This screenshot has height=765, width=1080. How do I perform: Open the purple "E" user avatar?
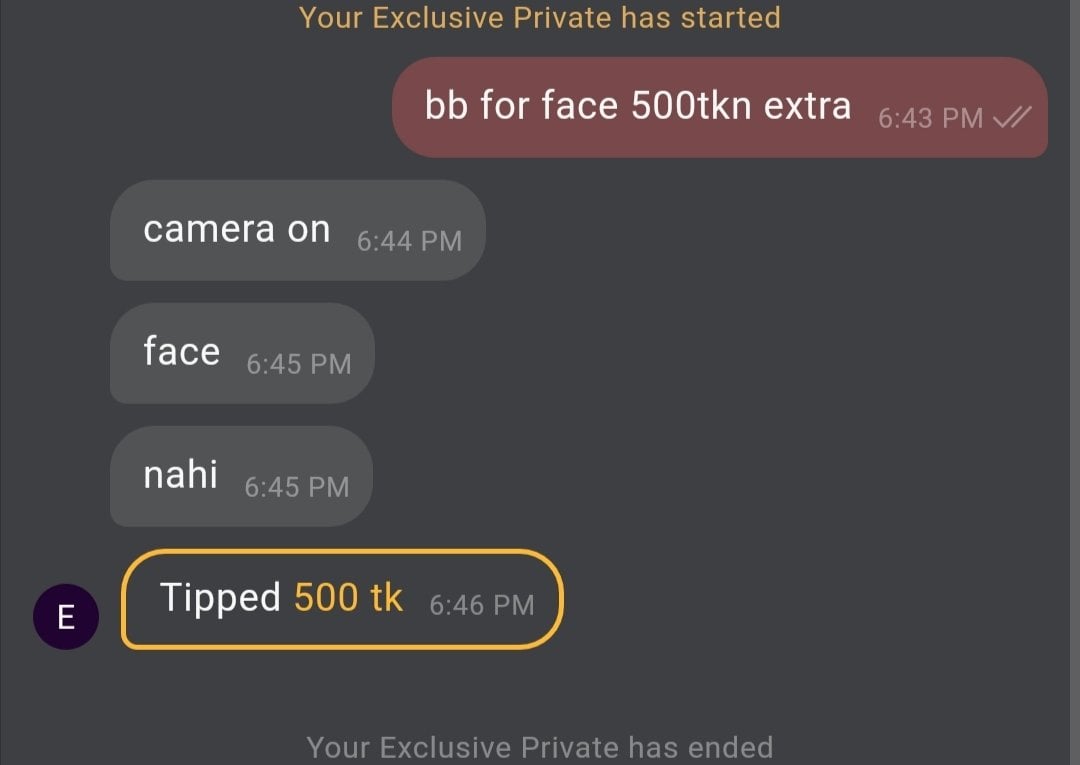pos(66,617)
